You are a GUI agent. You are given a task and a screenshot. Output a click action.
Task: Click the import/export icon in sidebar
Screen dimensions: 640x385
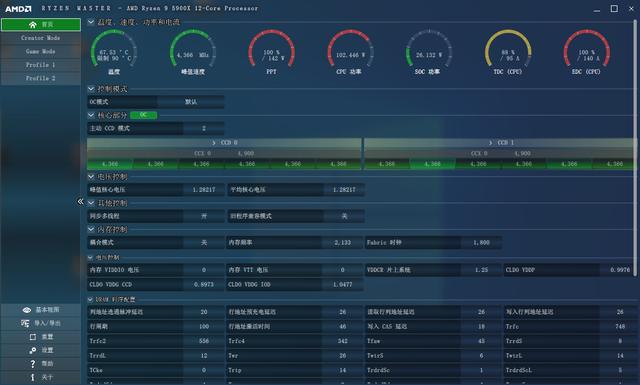[25, 323]
